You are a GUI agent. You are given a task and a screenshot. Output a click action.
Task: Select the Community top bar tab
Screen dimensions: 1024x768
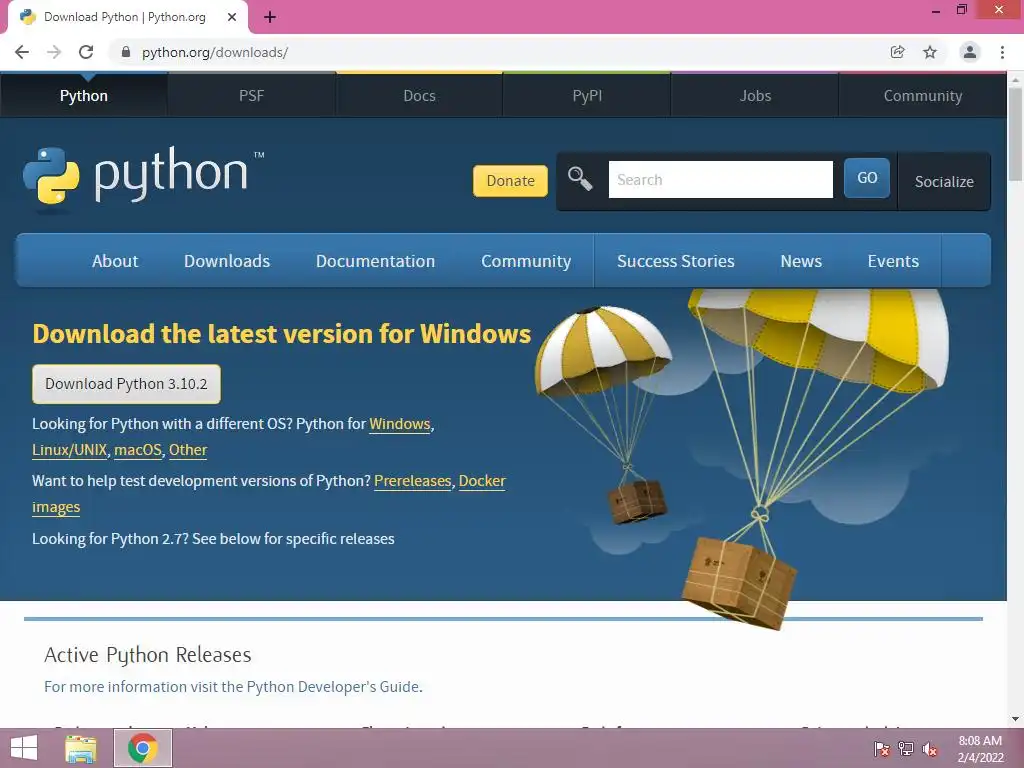pos(923,95)
